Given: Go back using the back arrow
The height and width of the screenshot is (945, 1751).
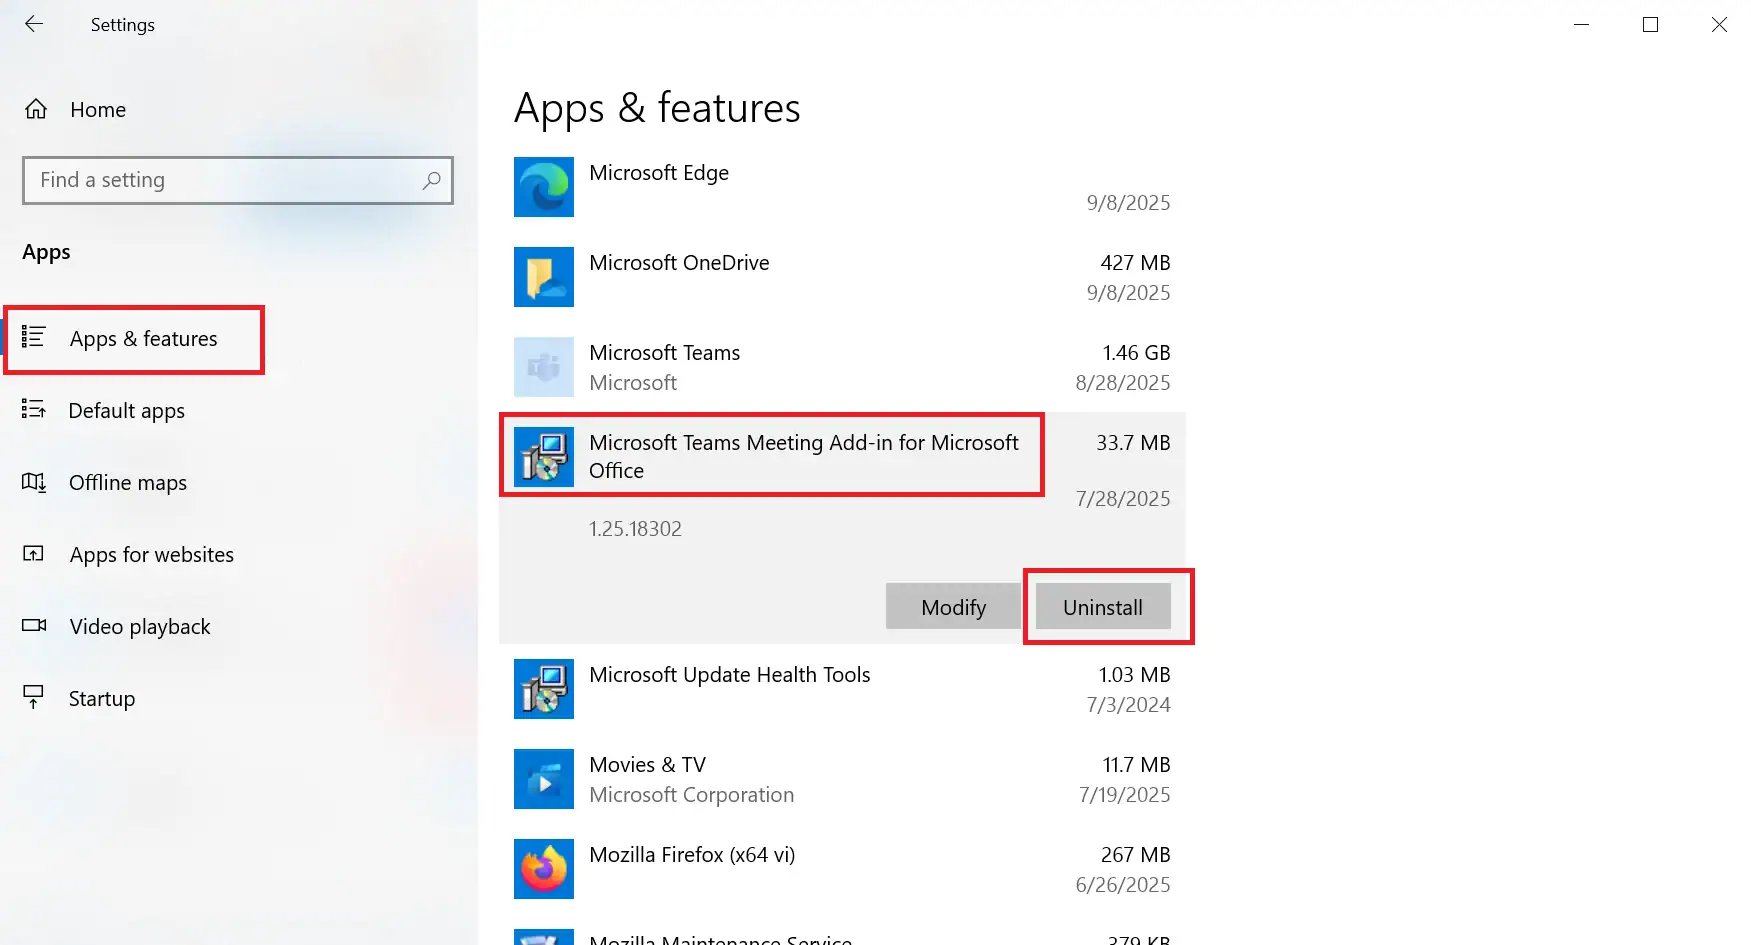Looking at the screenshot, I should click(x=34, y=24).
